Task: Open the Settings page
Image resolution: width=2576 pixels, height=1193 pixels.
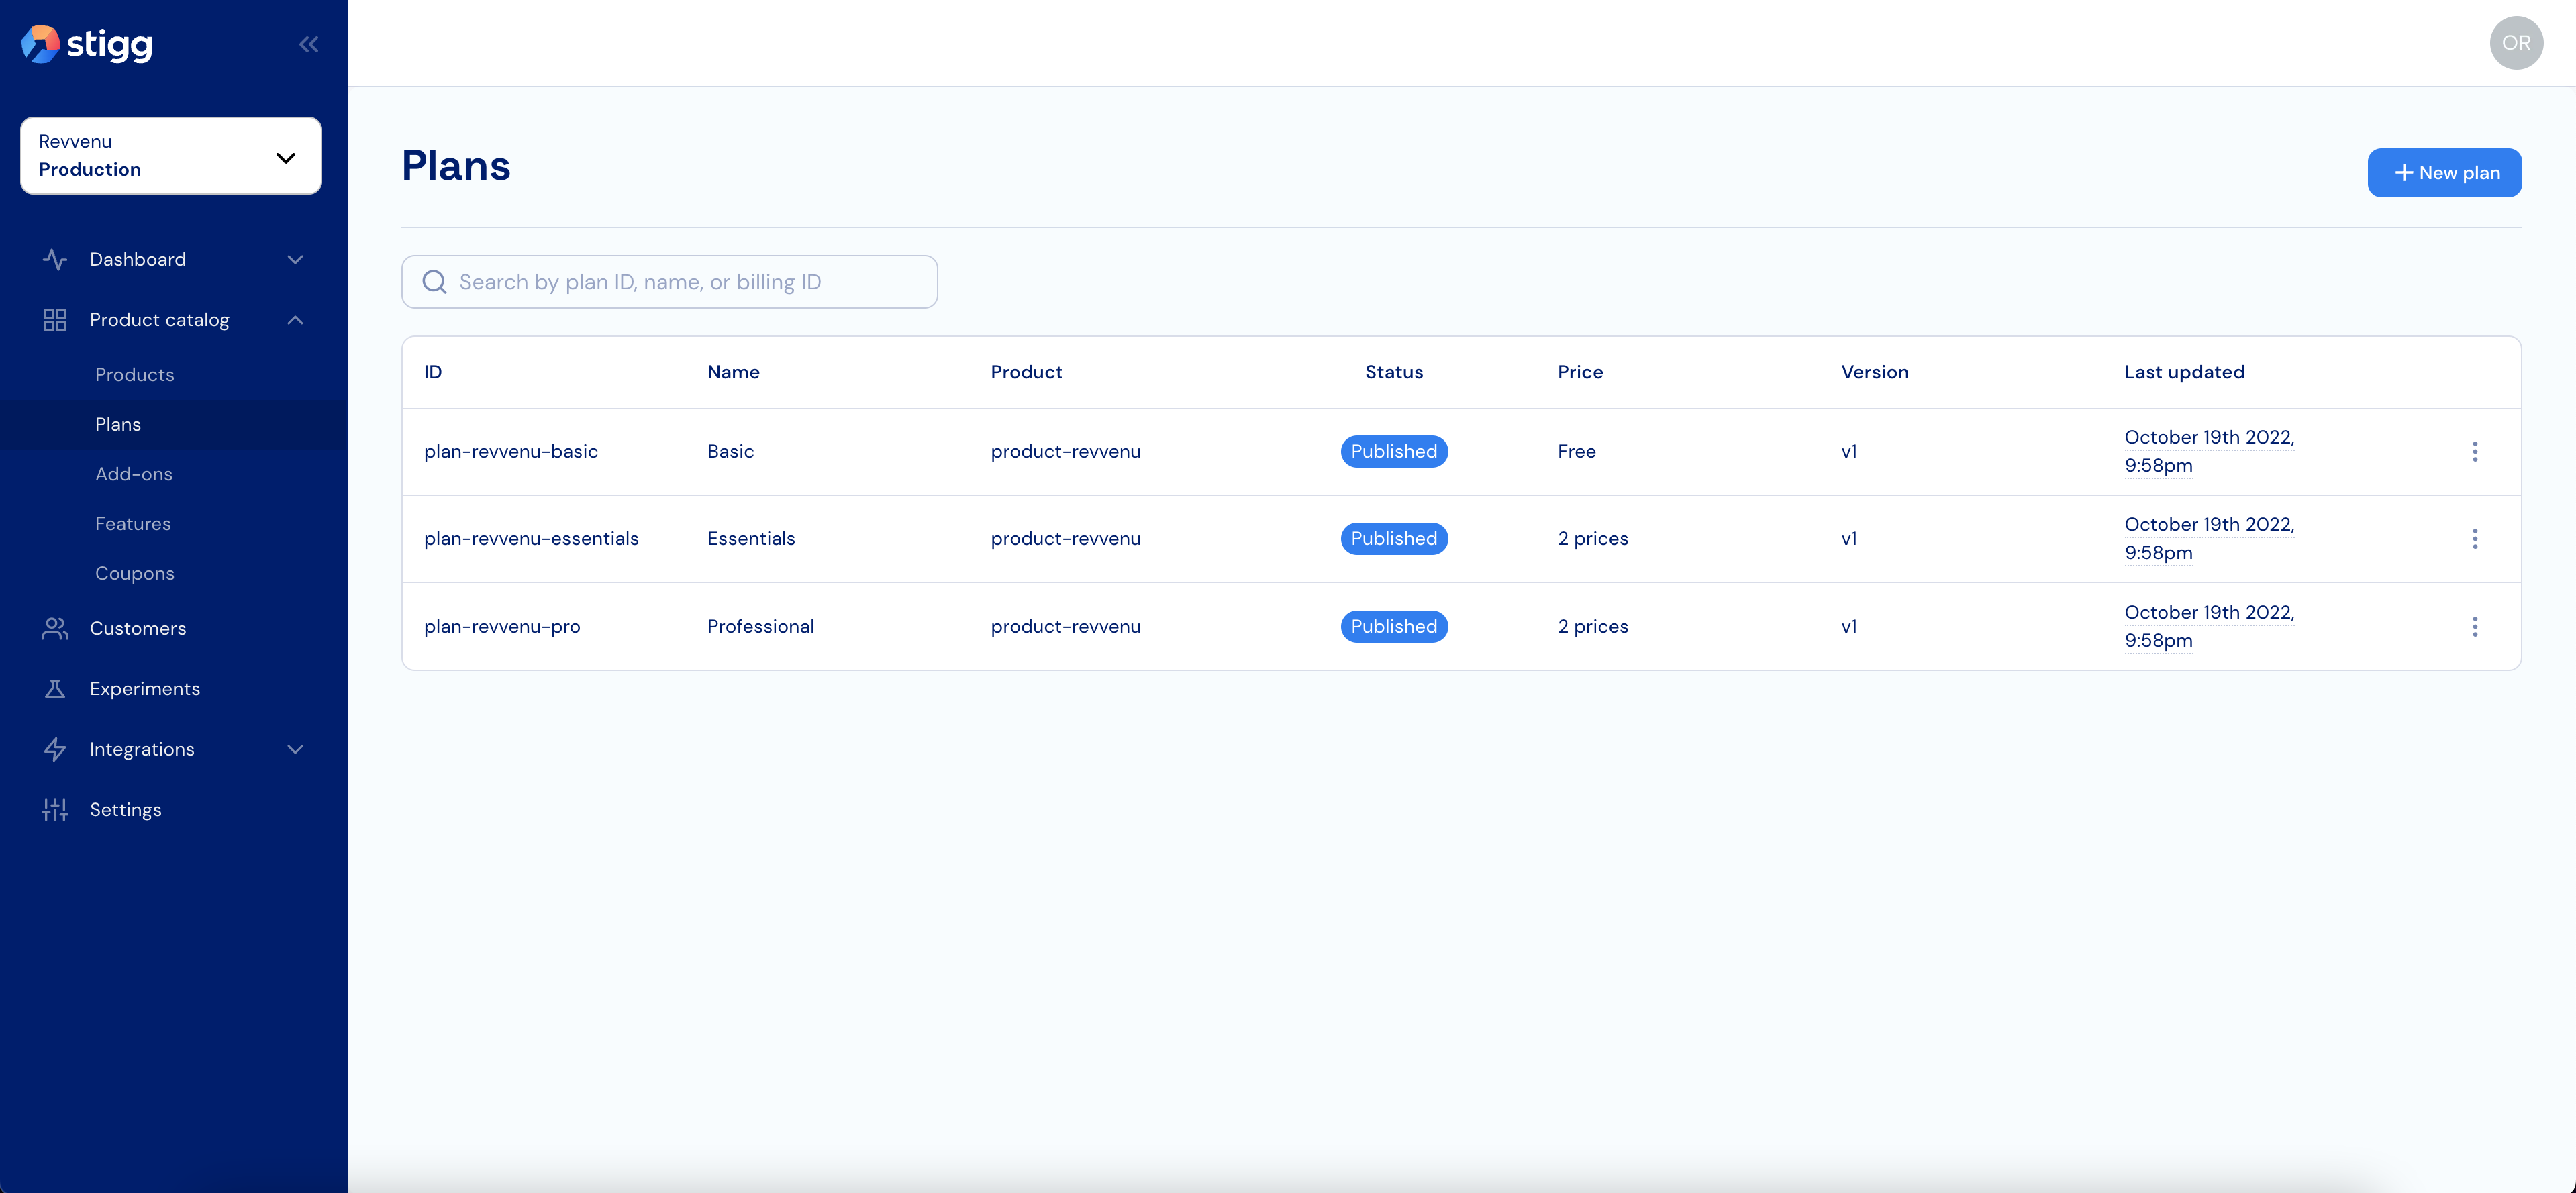Action: (125, 810)
